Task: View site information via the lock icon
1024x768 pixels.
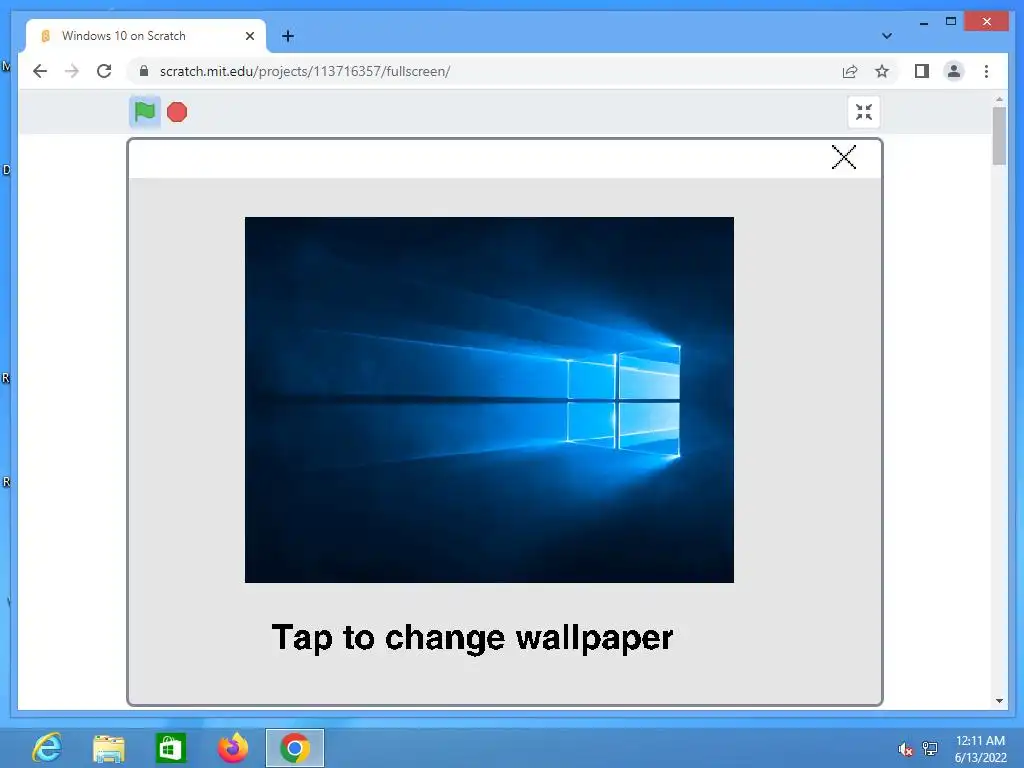Action: (x=144, y=71)
